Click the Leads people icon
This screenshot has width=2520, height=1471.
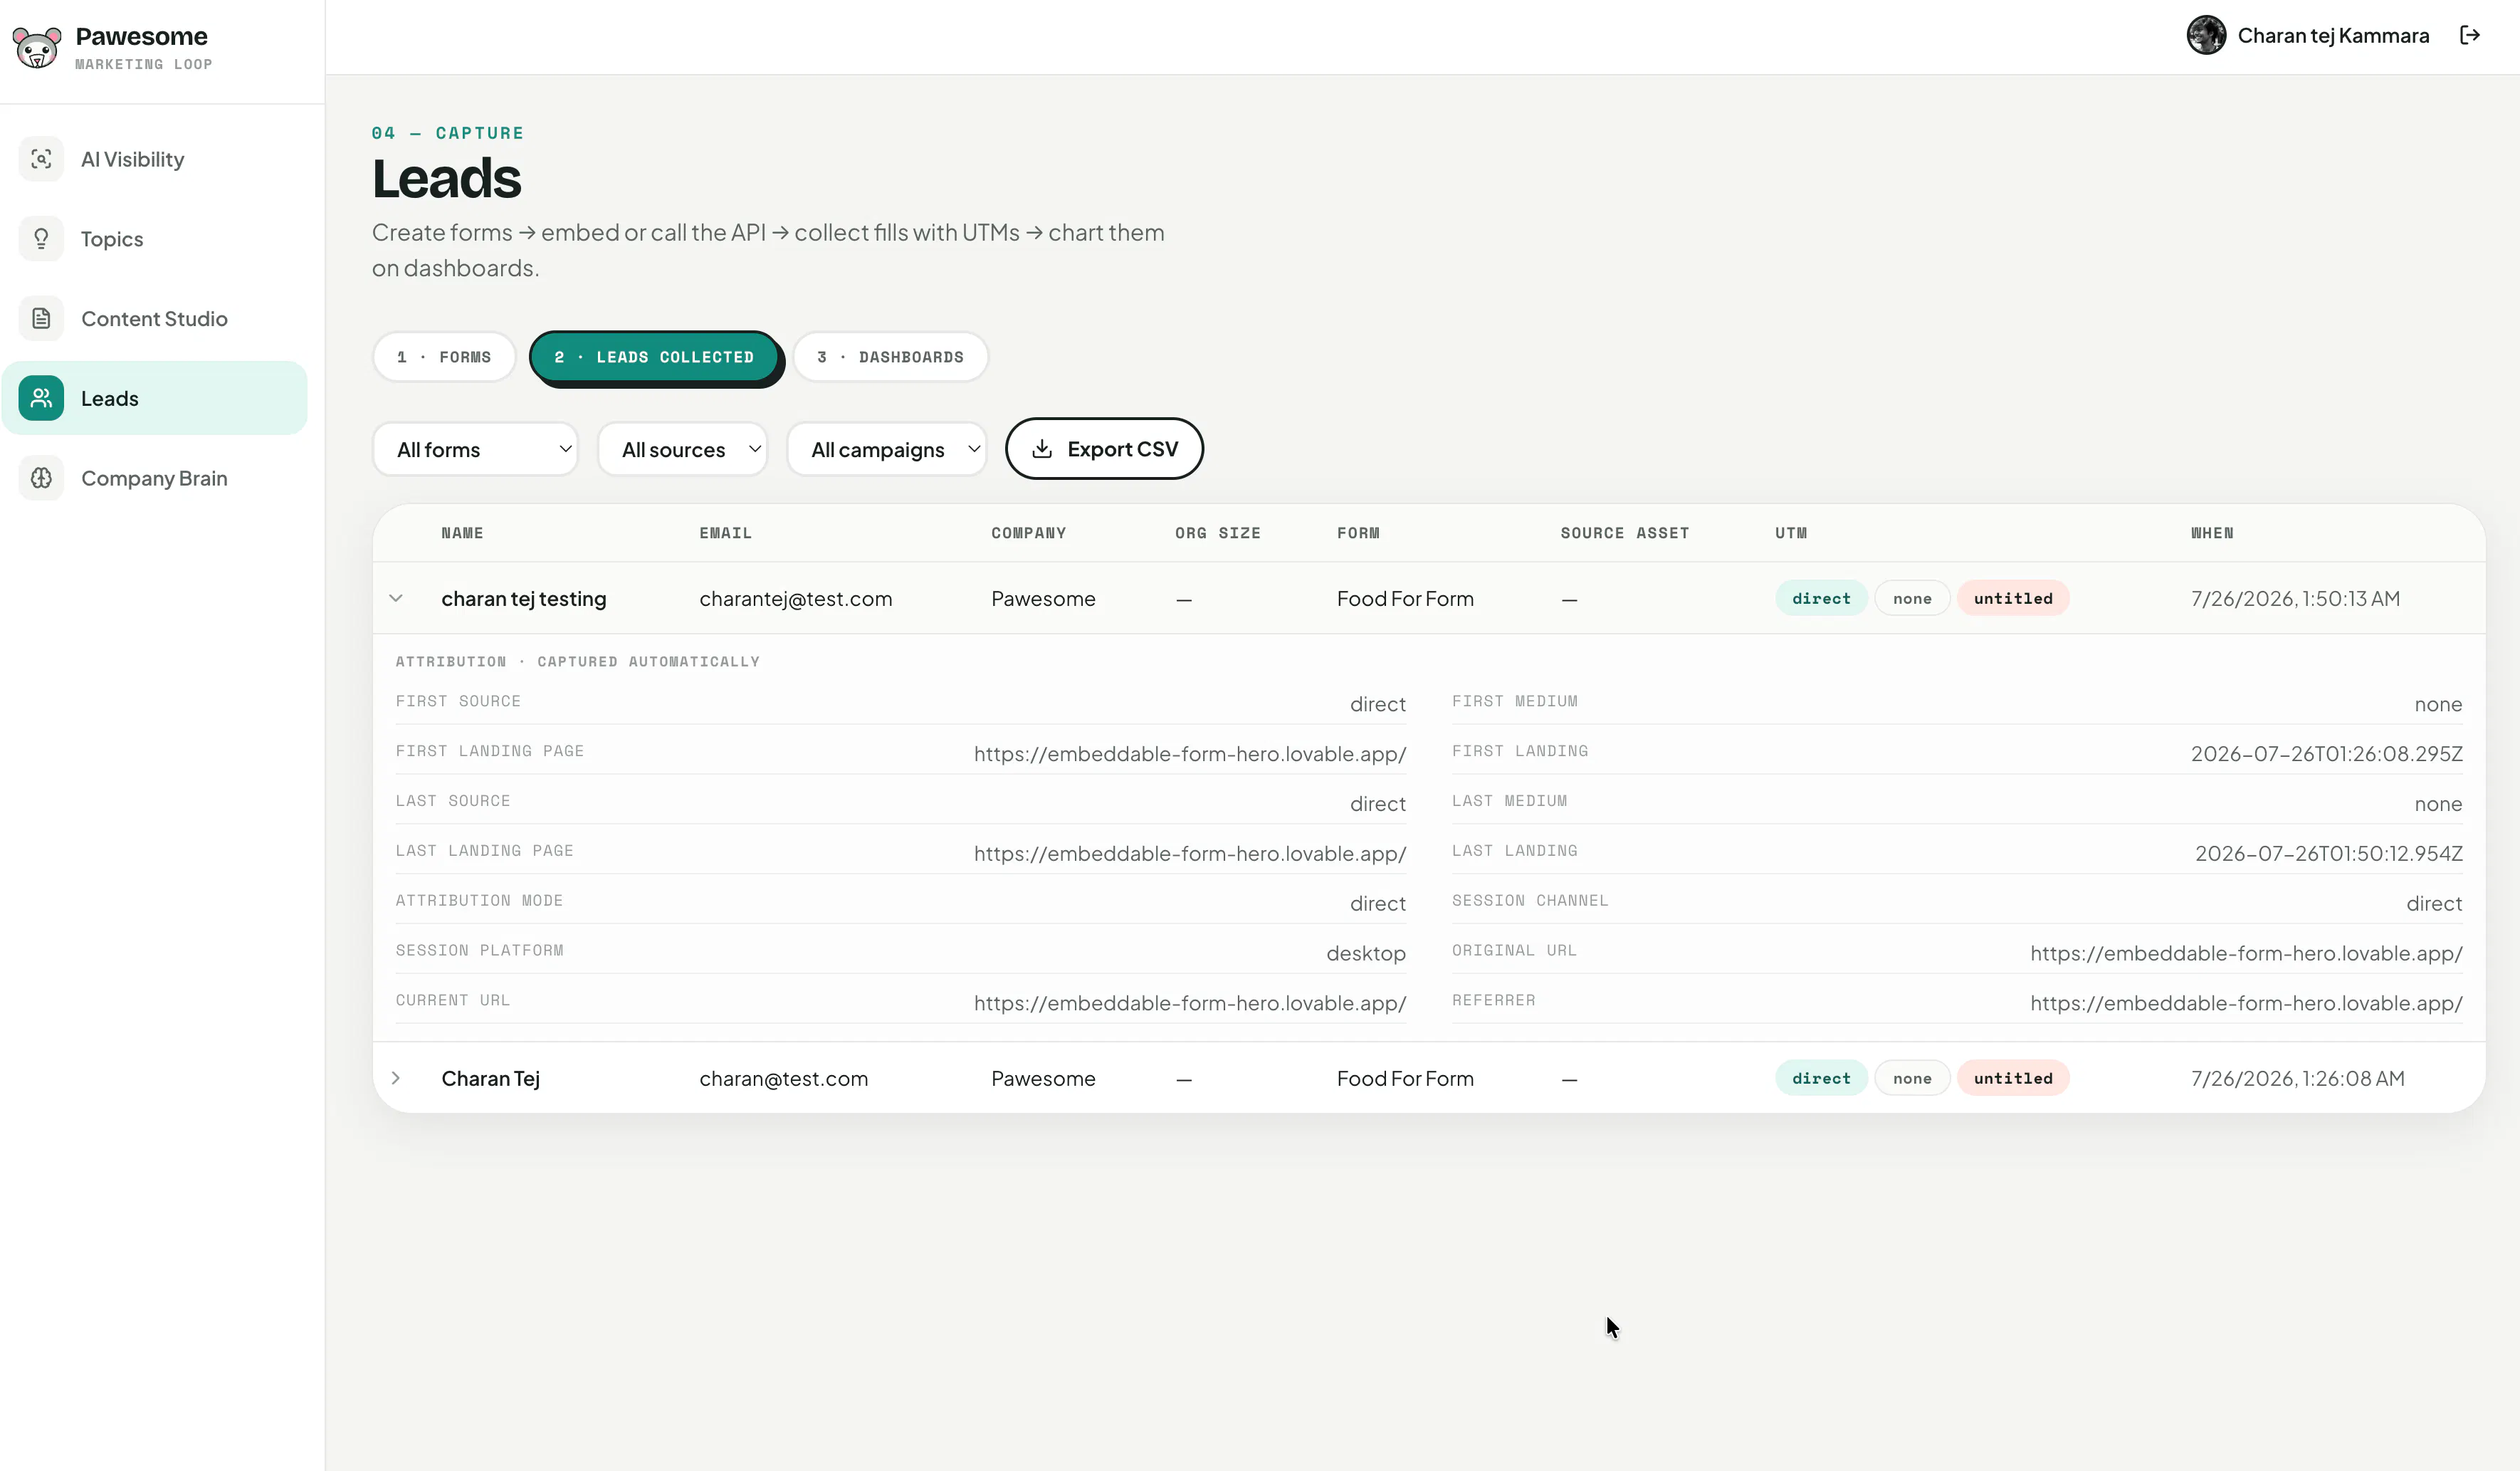click(41, 398)
